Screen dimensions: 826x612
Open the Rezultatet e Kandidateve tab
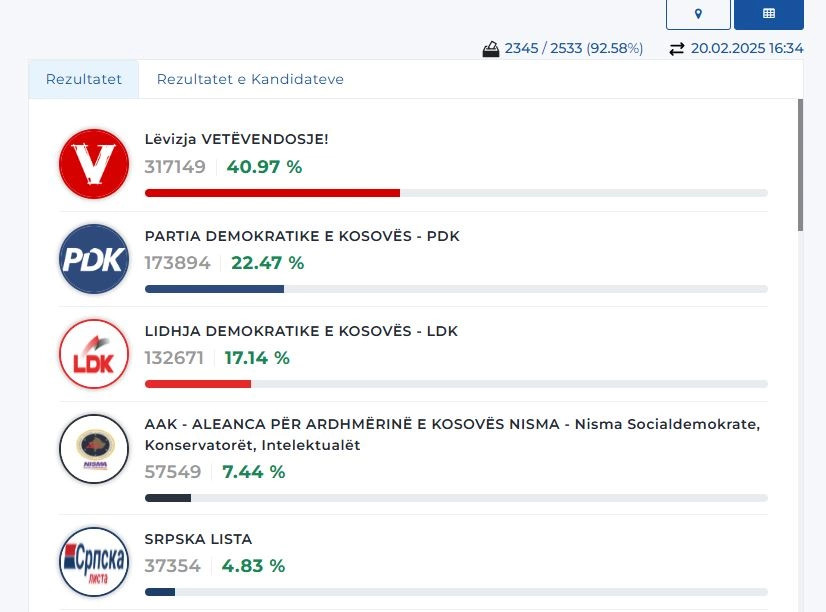(250, 79)
